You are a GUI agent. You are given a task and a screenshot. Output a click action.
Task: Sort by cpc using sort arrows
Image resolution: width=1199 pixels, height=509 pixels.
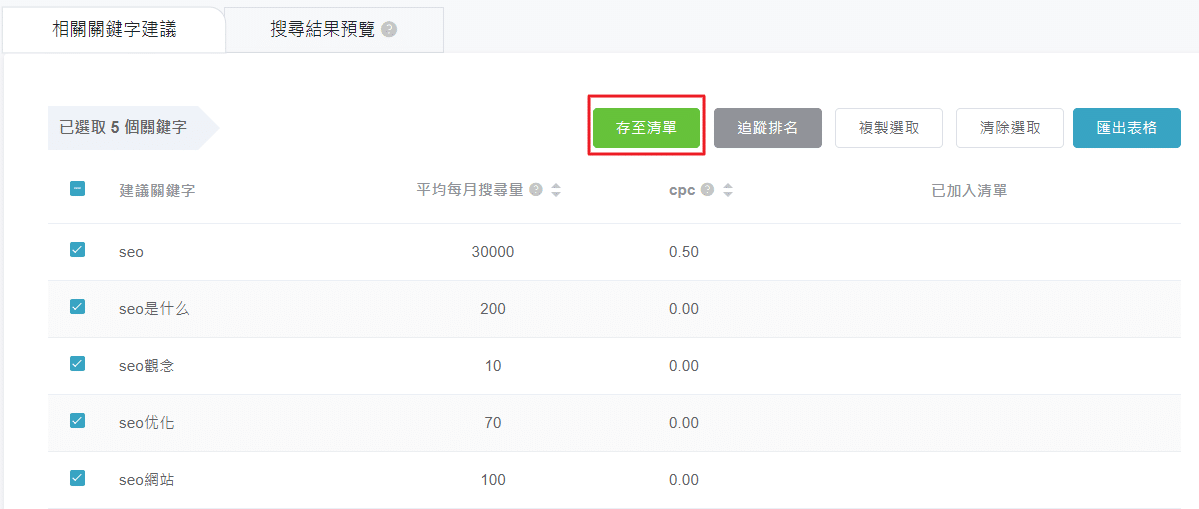point(728,190)
